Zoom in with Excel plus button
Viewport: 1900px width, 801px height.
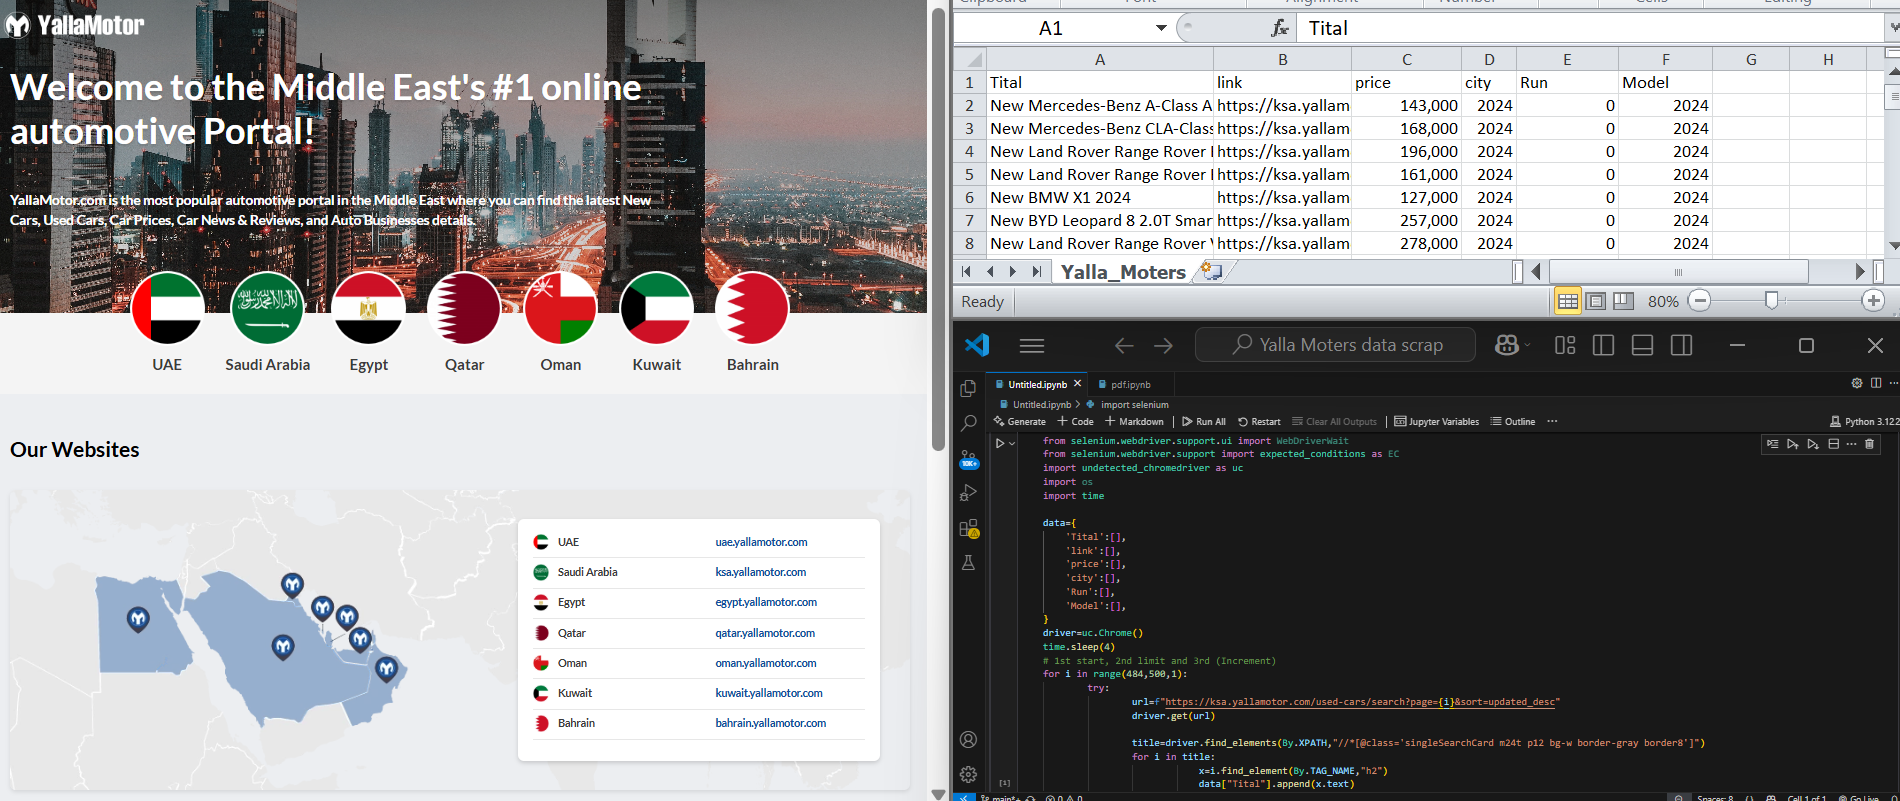(1873, 301)
